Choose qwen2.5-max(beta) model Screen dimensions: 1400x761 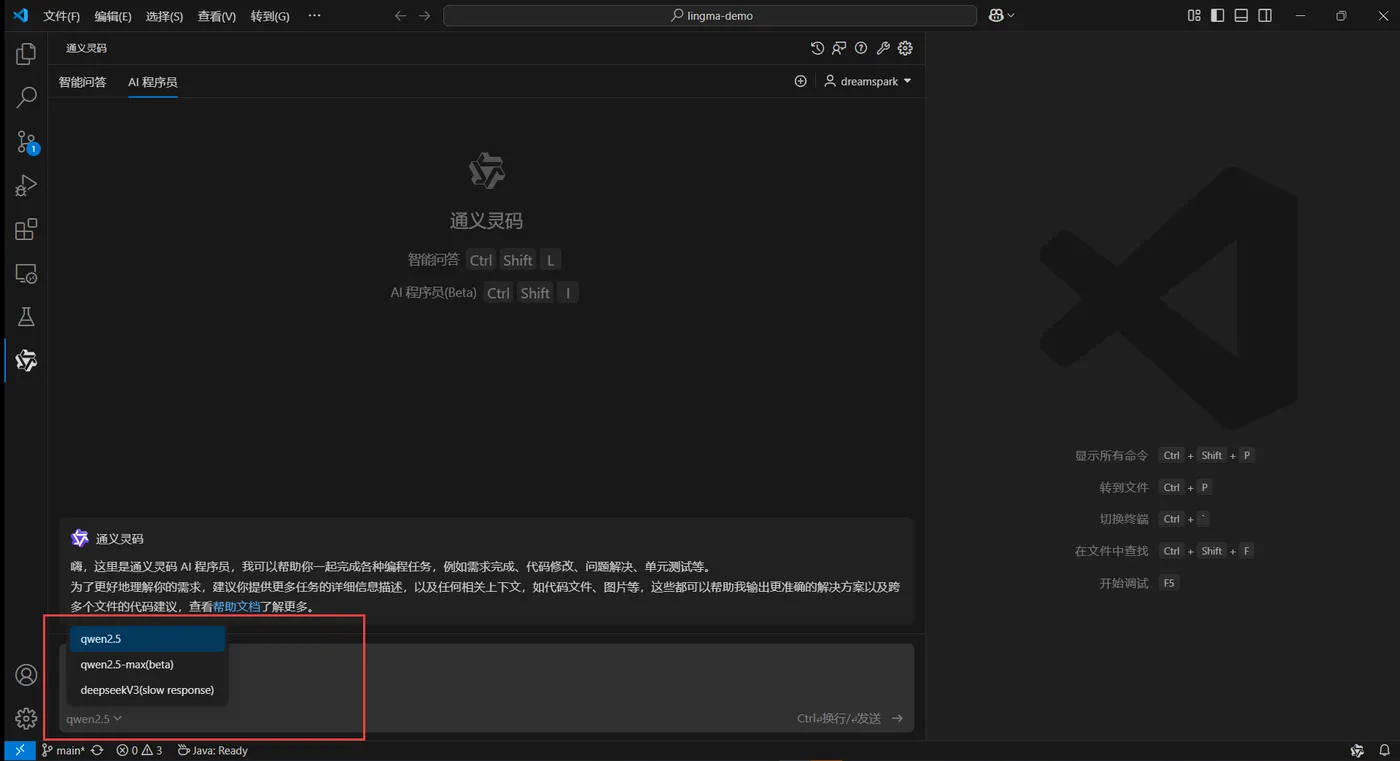pyautogui.click(x=148, y=664)
